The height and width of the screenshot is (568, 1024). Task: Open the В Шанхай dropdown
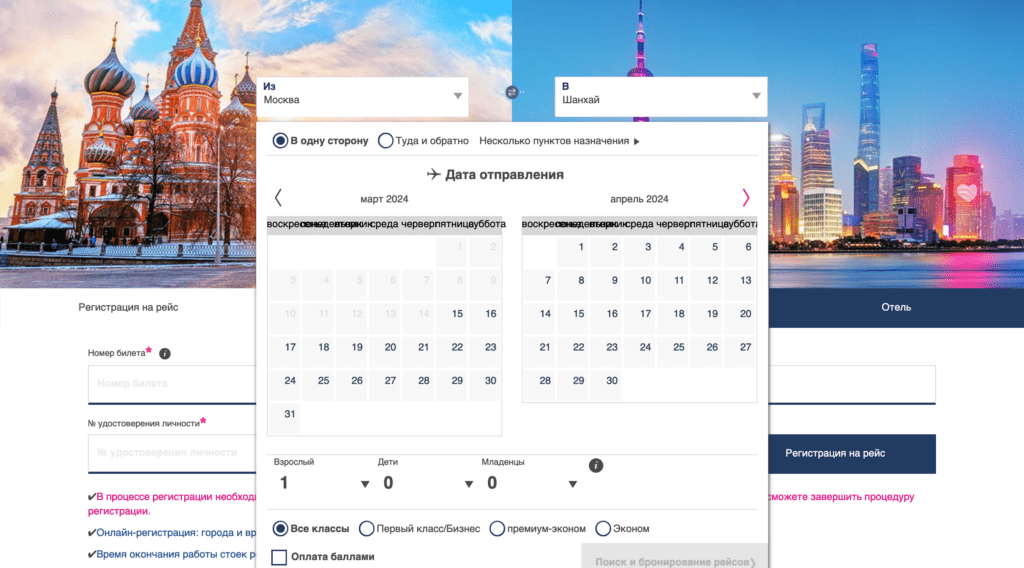[661, 97]
